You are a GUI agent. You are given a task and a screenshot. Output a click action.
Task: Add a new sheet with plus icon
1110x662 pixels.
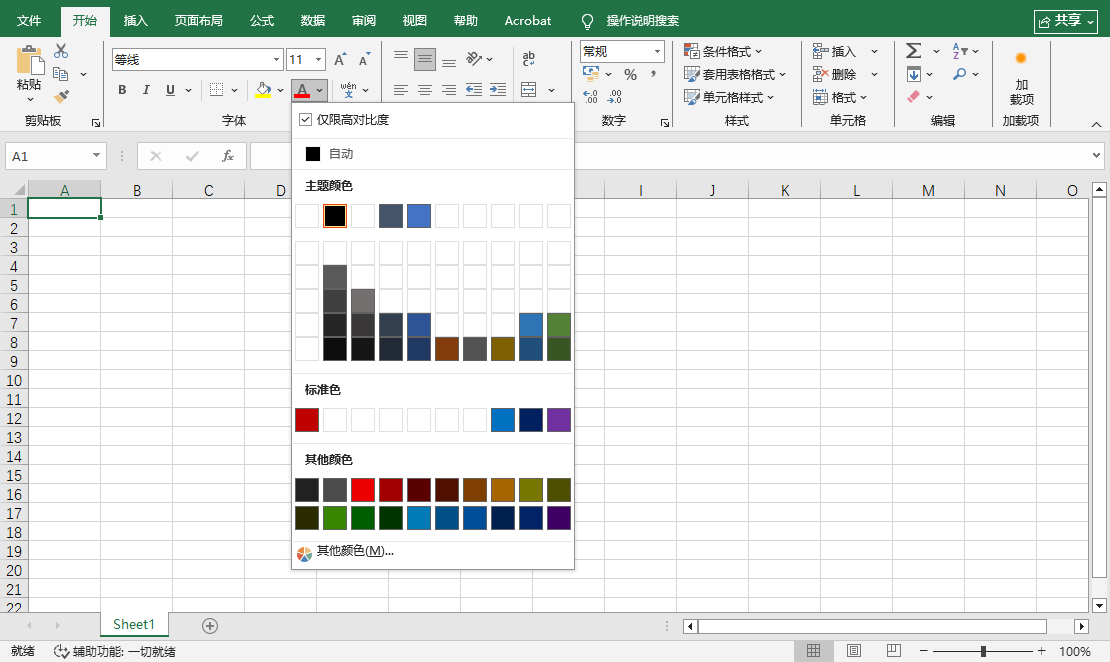click(210, 625)
